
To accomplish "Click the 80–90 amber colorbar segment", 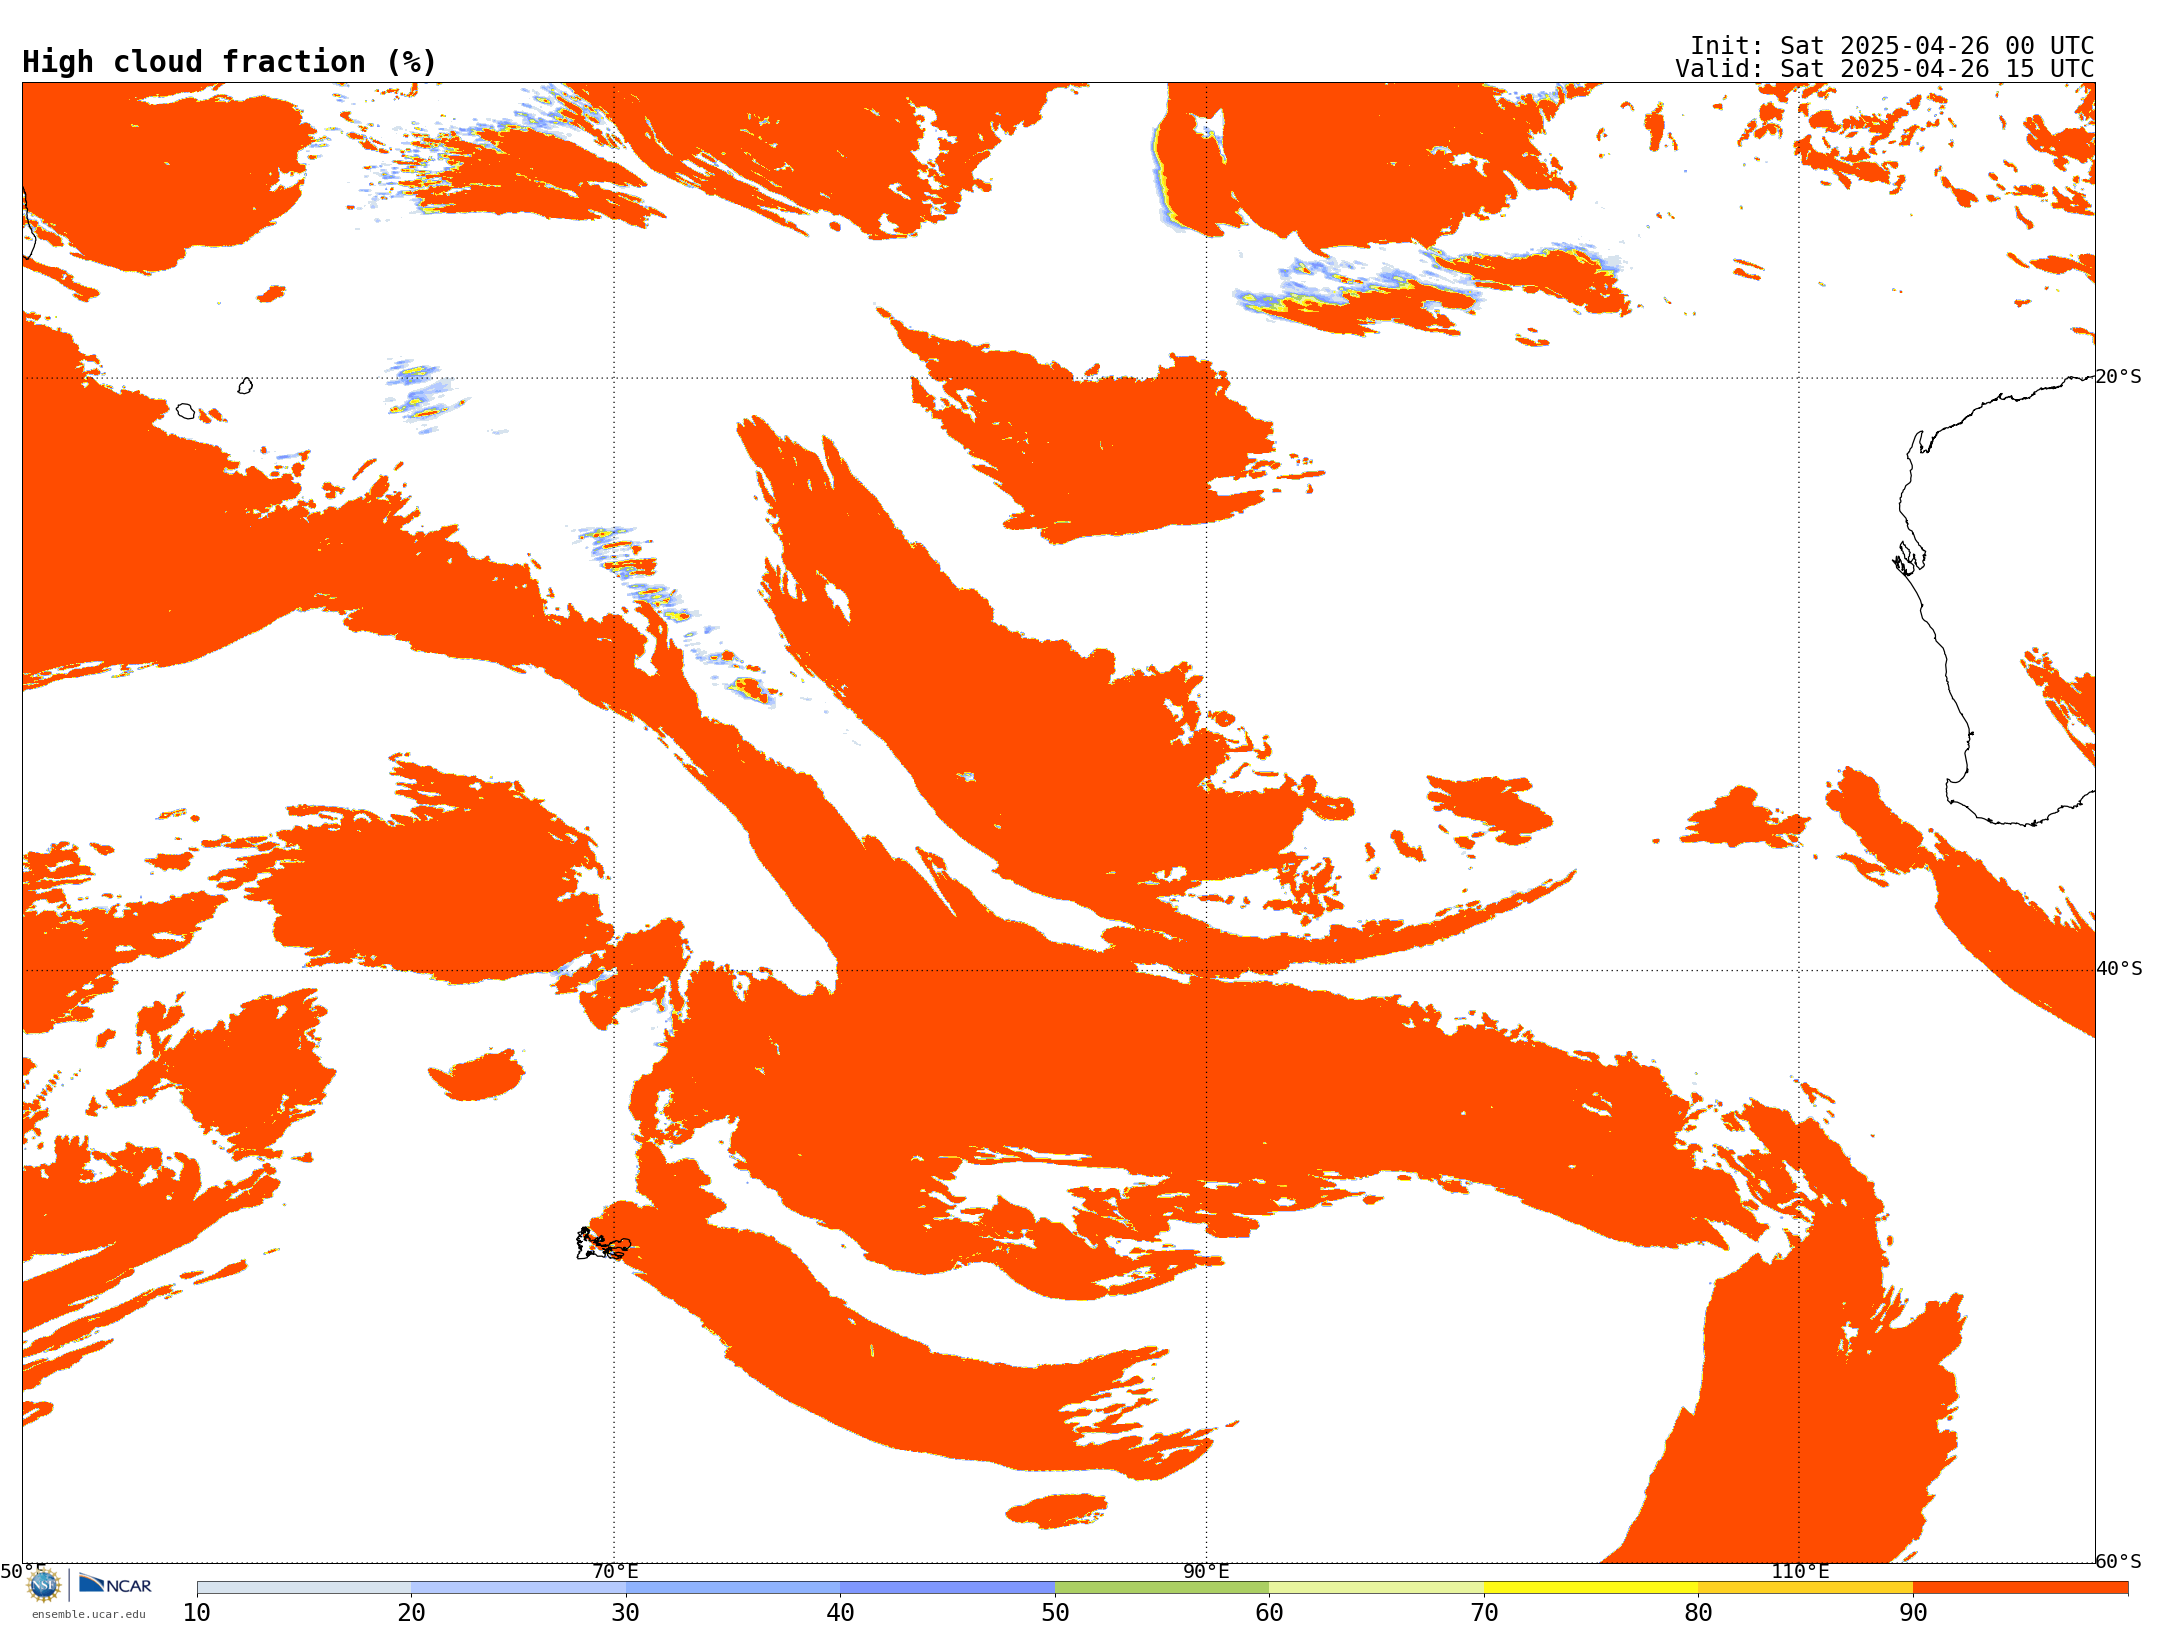I will click(x=1805, y=1587).
